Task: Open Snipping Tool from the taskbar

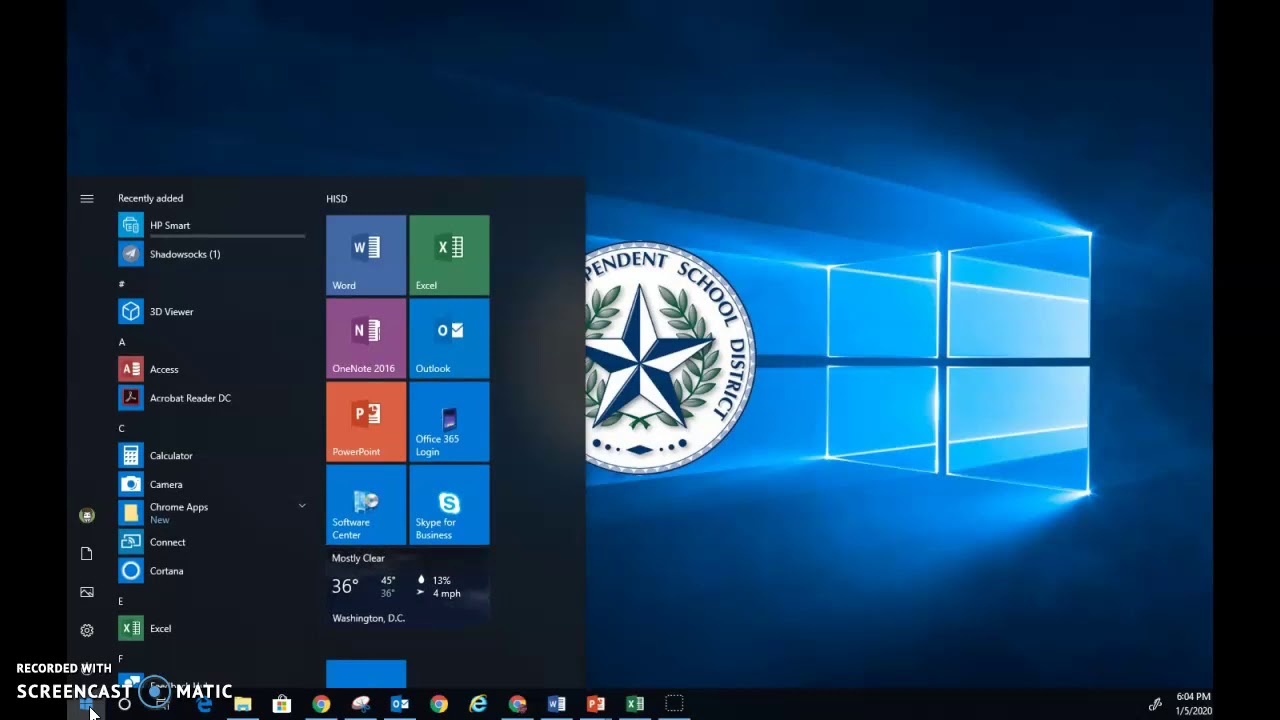Action: coord(361,704)
